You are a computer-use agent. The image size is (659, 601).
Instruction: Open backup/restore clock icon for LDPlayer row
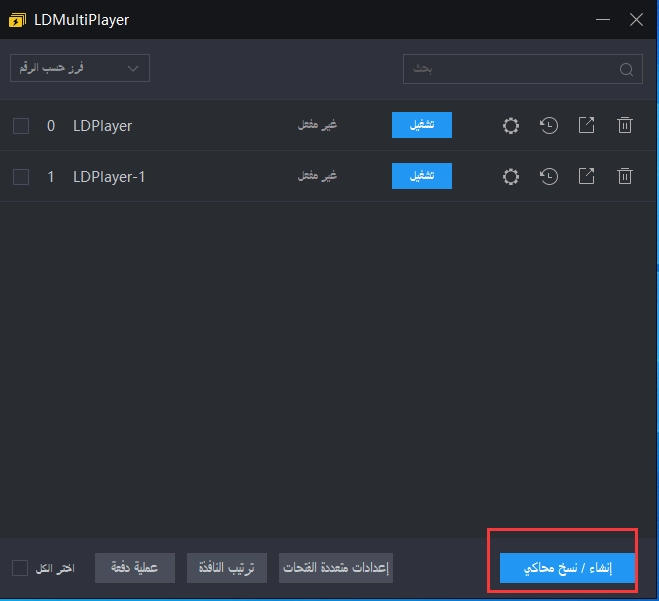point(548,125)
